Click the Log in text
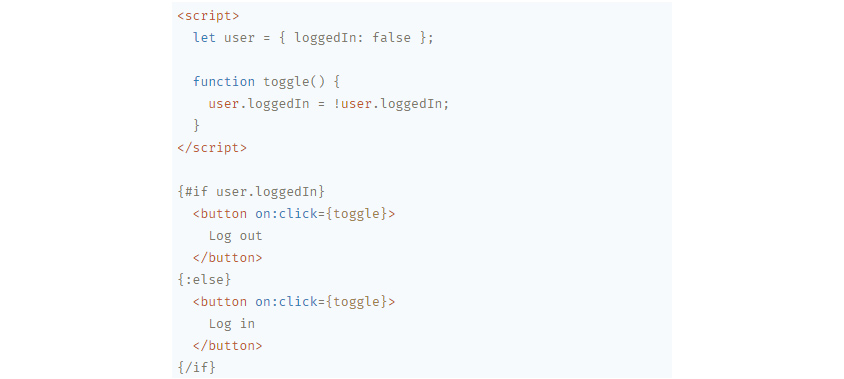844x379 pixels. 231,324
